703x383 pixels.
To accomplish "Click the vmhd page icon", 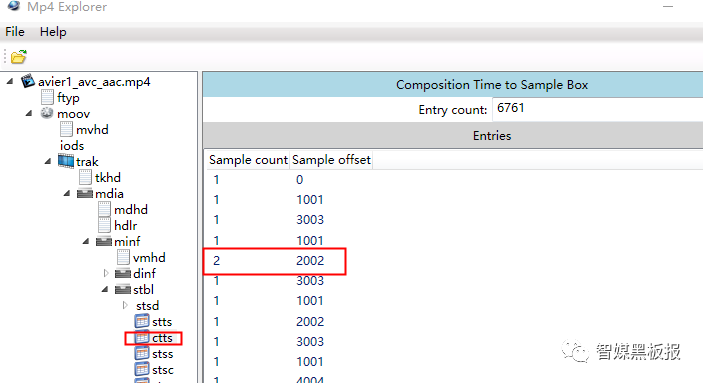I will [123, 257].
